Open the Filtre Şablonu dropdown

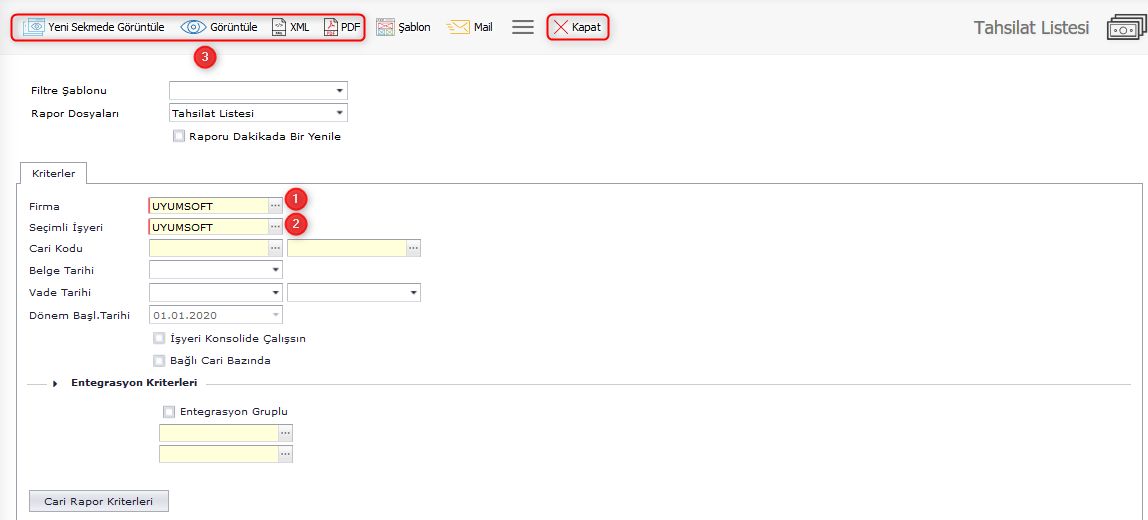(340, 91)
